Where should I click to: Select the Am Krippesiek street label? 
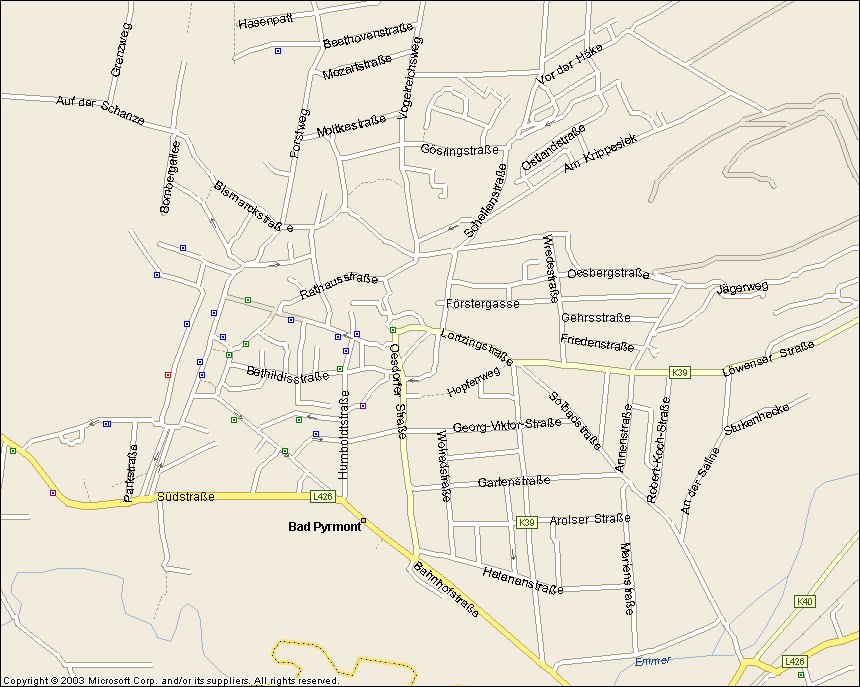click(600, 151)
